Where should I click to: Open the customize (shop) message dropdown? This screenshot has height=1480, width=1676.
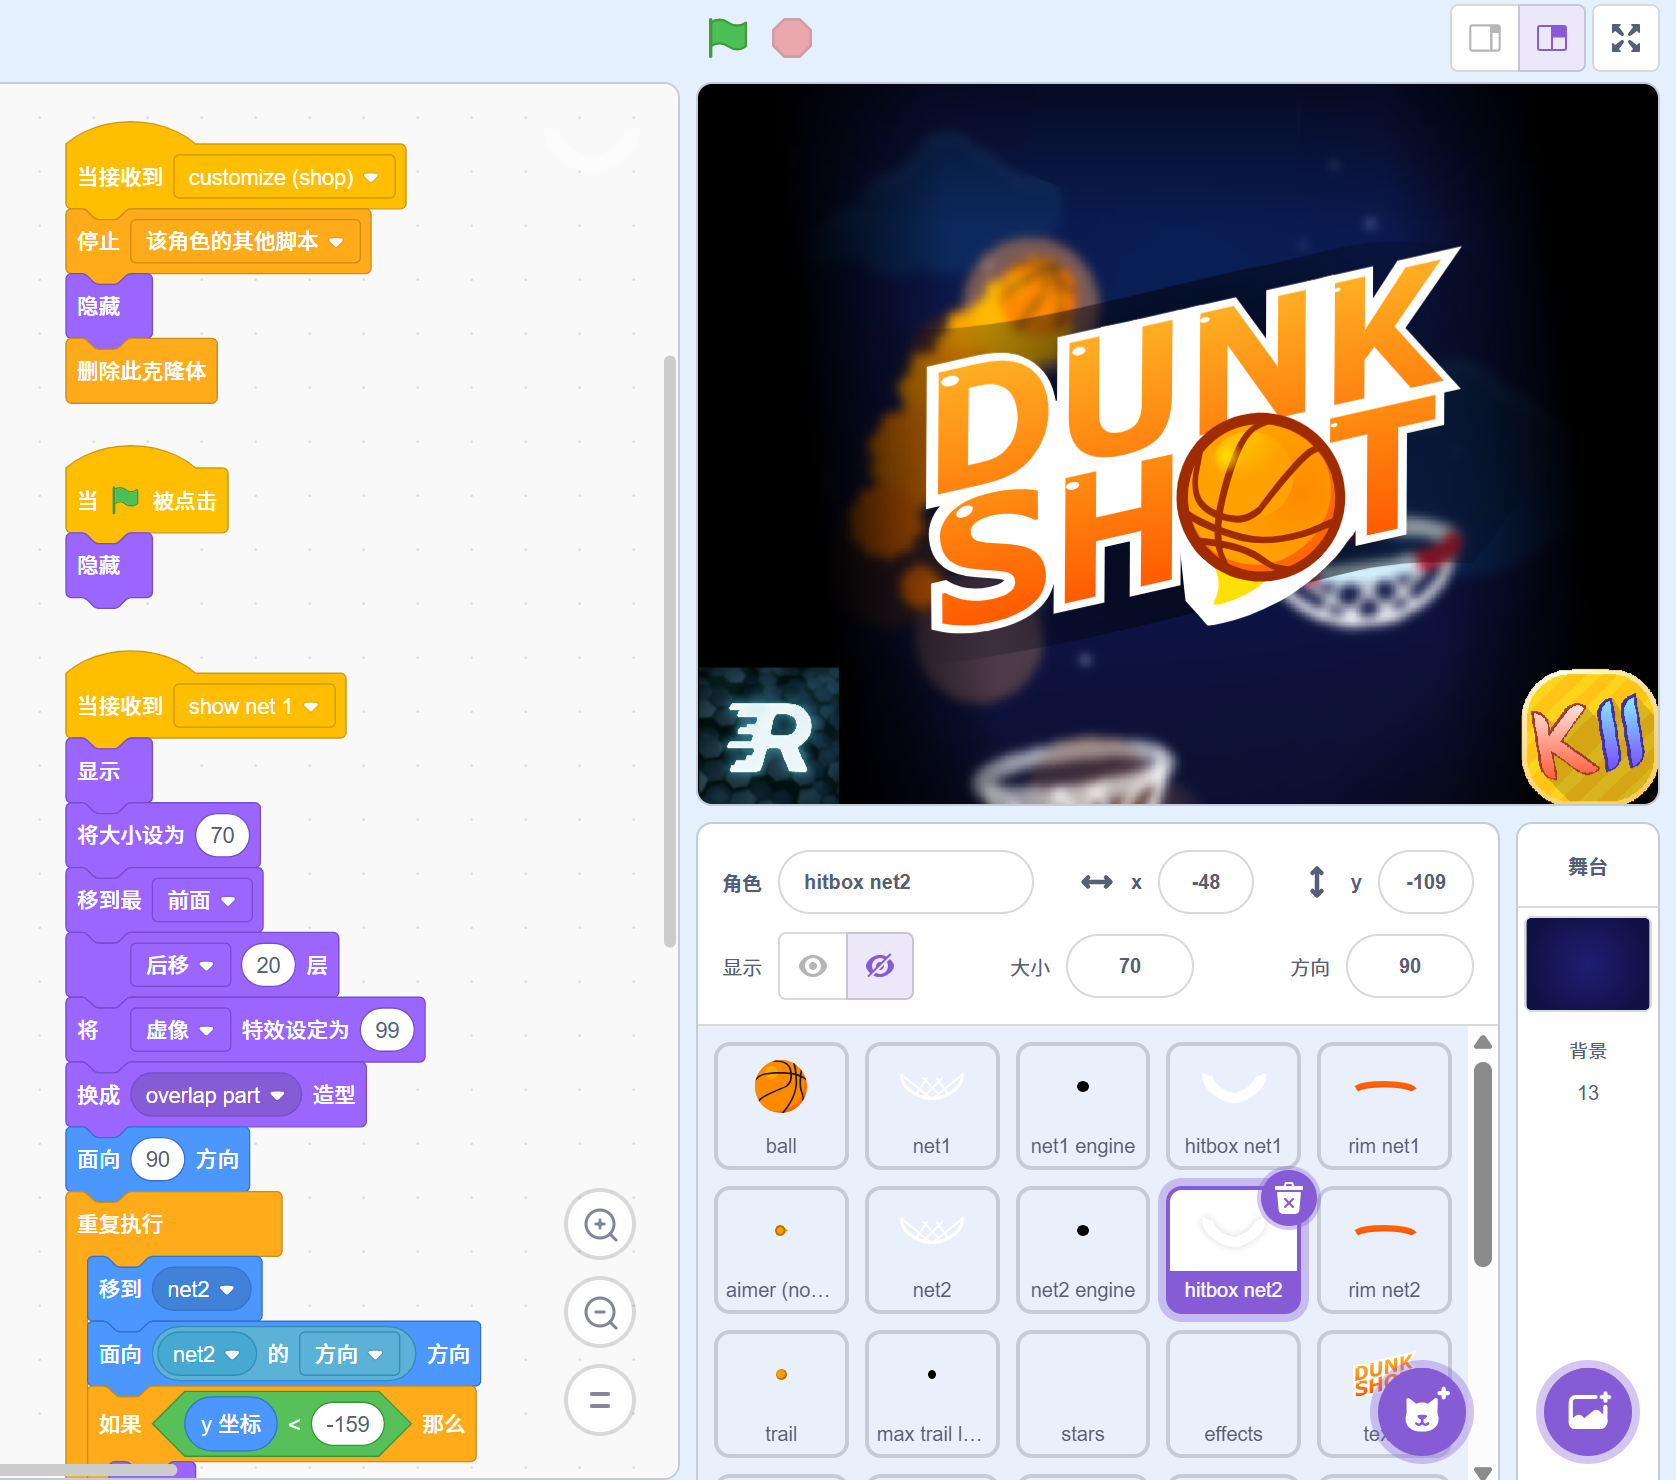tap(371, 178)
